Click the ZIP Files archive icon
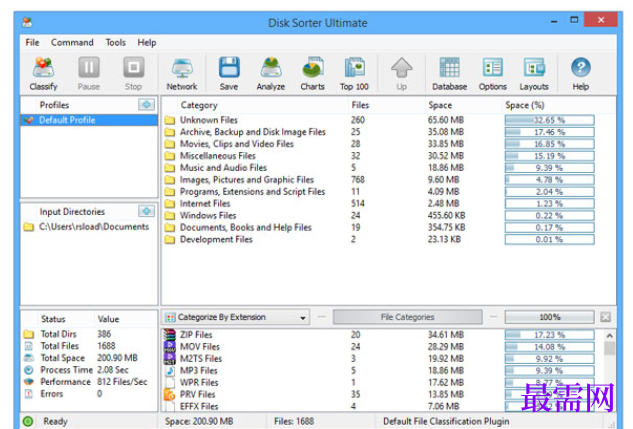This screenshot has width=633, height=429. pyautogui.click(x=170, y=335)
